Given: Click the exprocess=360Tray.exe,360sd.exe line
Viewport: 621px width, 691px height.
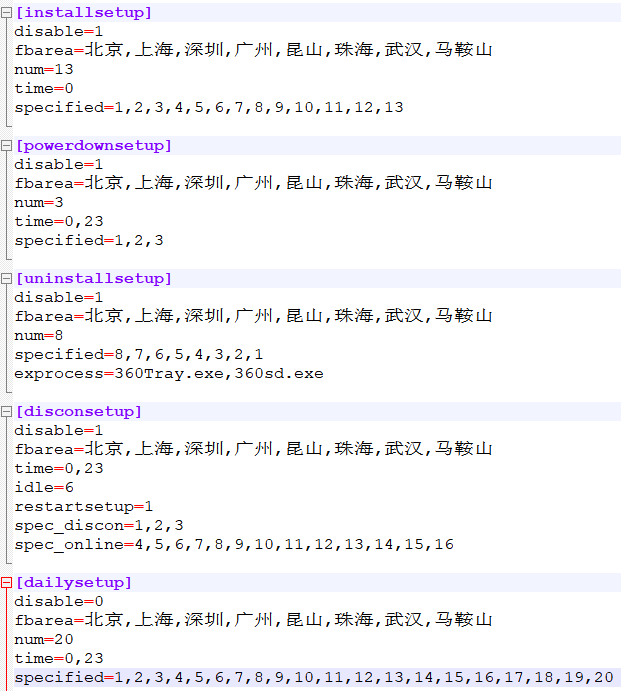Looking at the screenshot, I should (169, 374).
